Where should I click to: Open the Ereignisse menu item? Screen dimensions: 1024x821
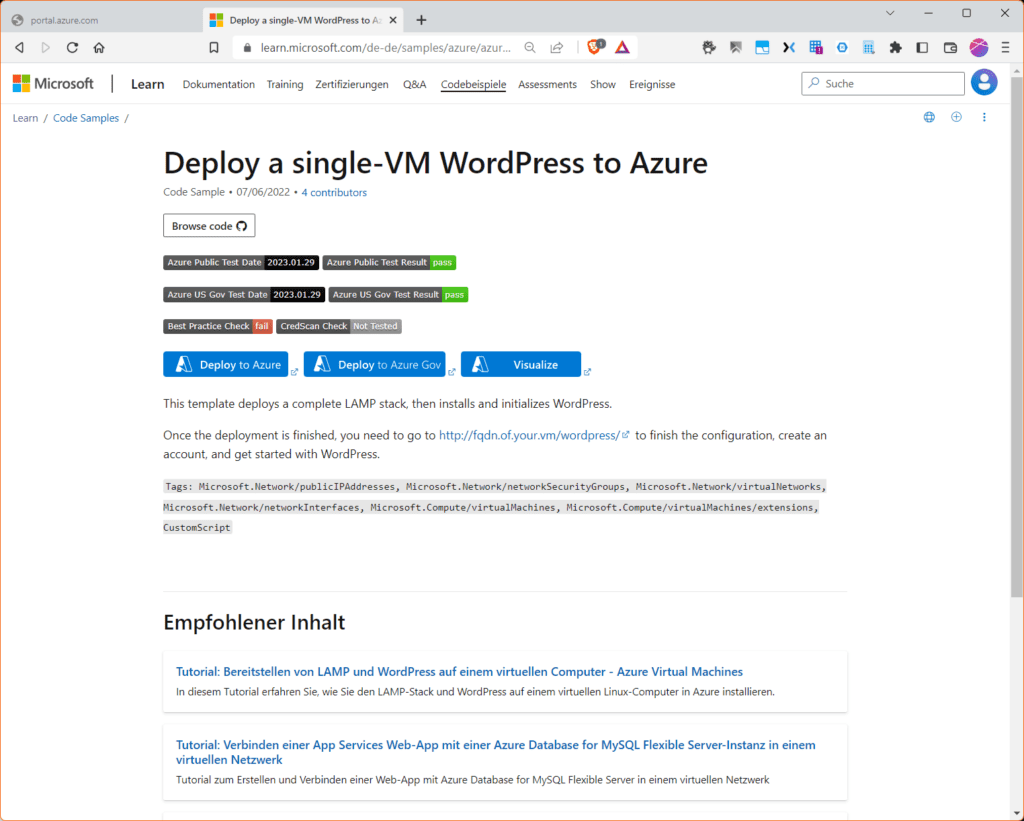tap(652, 84)
